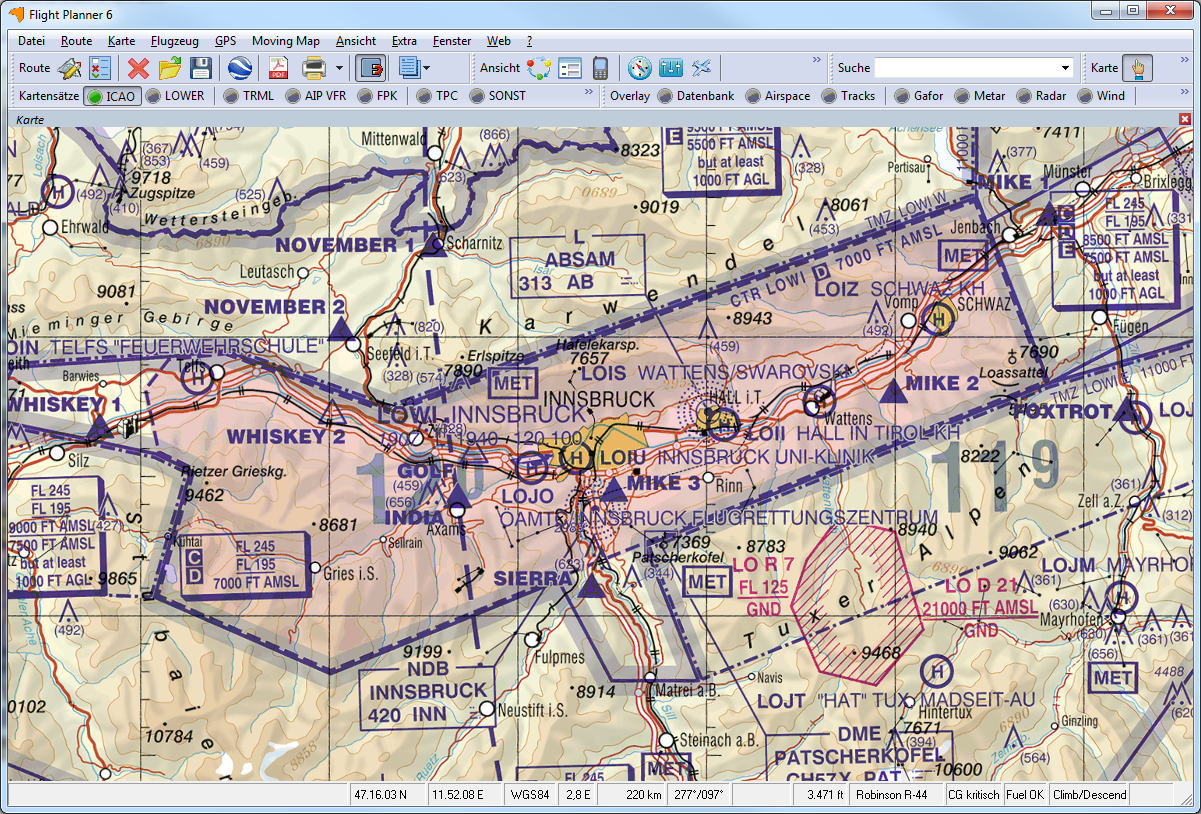The height and width of the screenshot is (814, 1201).
Task: Export to PDF icon
Action: pyautogui.click(x=277, y=68)
